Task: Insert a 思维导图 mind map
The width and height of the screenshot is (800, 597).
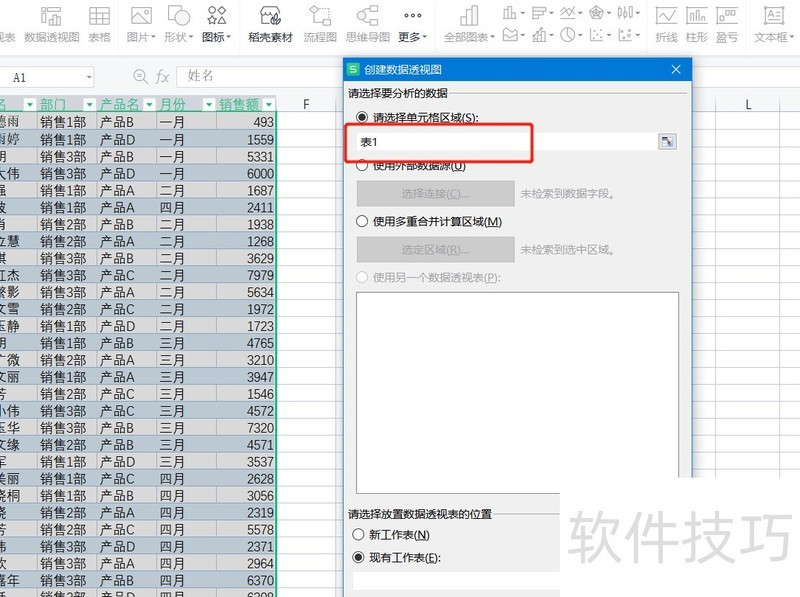Action: coord(367,24)
